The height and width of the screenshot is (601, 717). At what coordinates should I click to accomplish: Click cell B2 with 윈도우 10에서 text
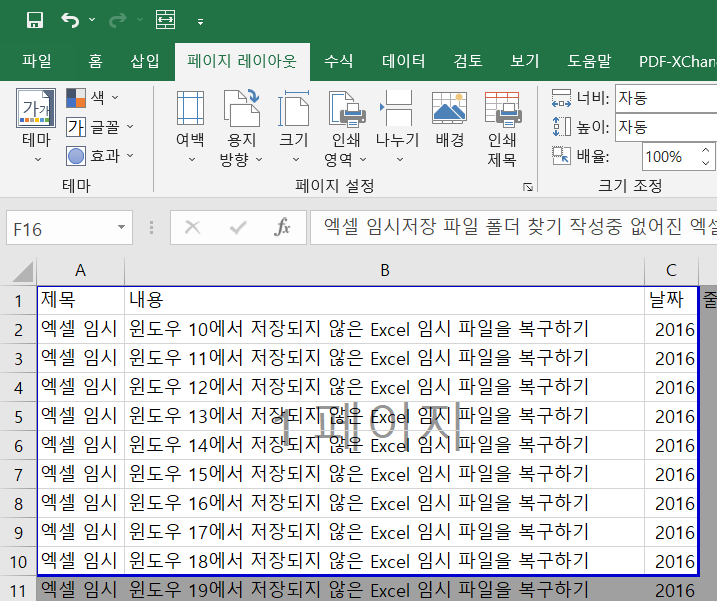[x=385, y=329]
